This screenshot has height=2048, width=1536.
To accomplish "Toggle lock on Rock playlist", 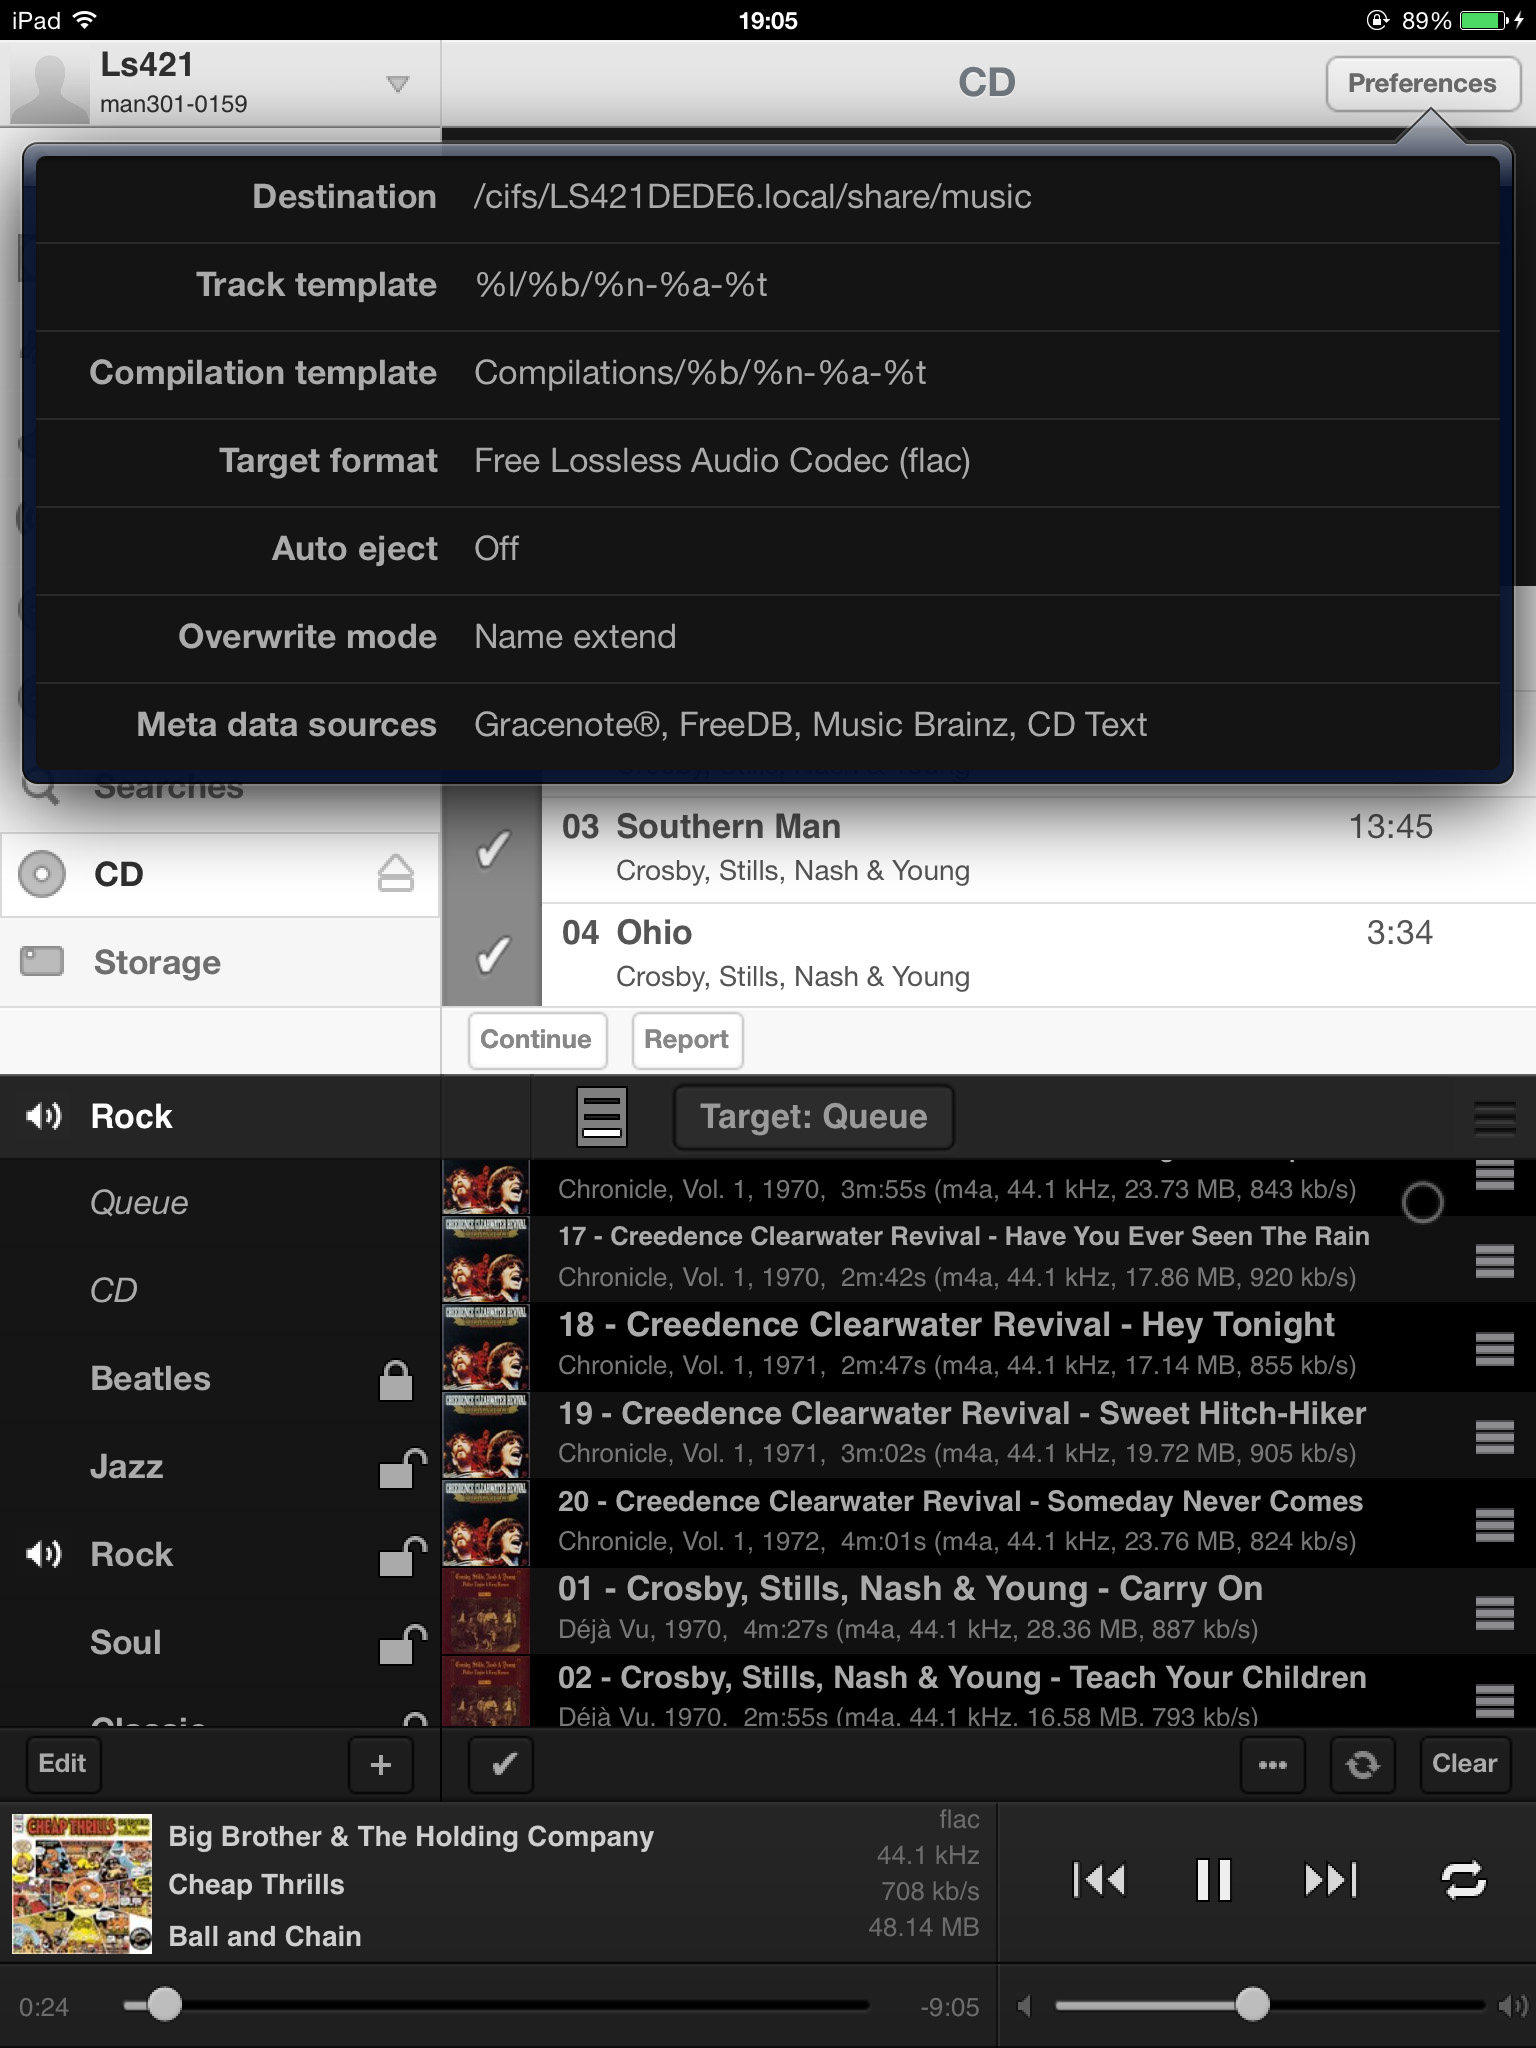I will click(402, 1556).
